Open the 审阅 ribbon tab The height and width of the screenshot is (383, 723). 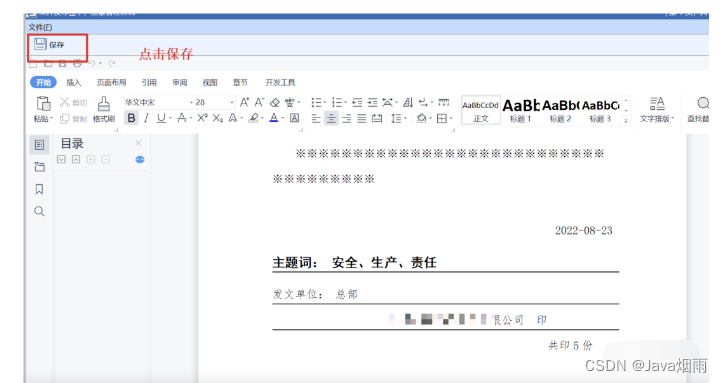180,82
